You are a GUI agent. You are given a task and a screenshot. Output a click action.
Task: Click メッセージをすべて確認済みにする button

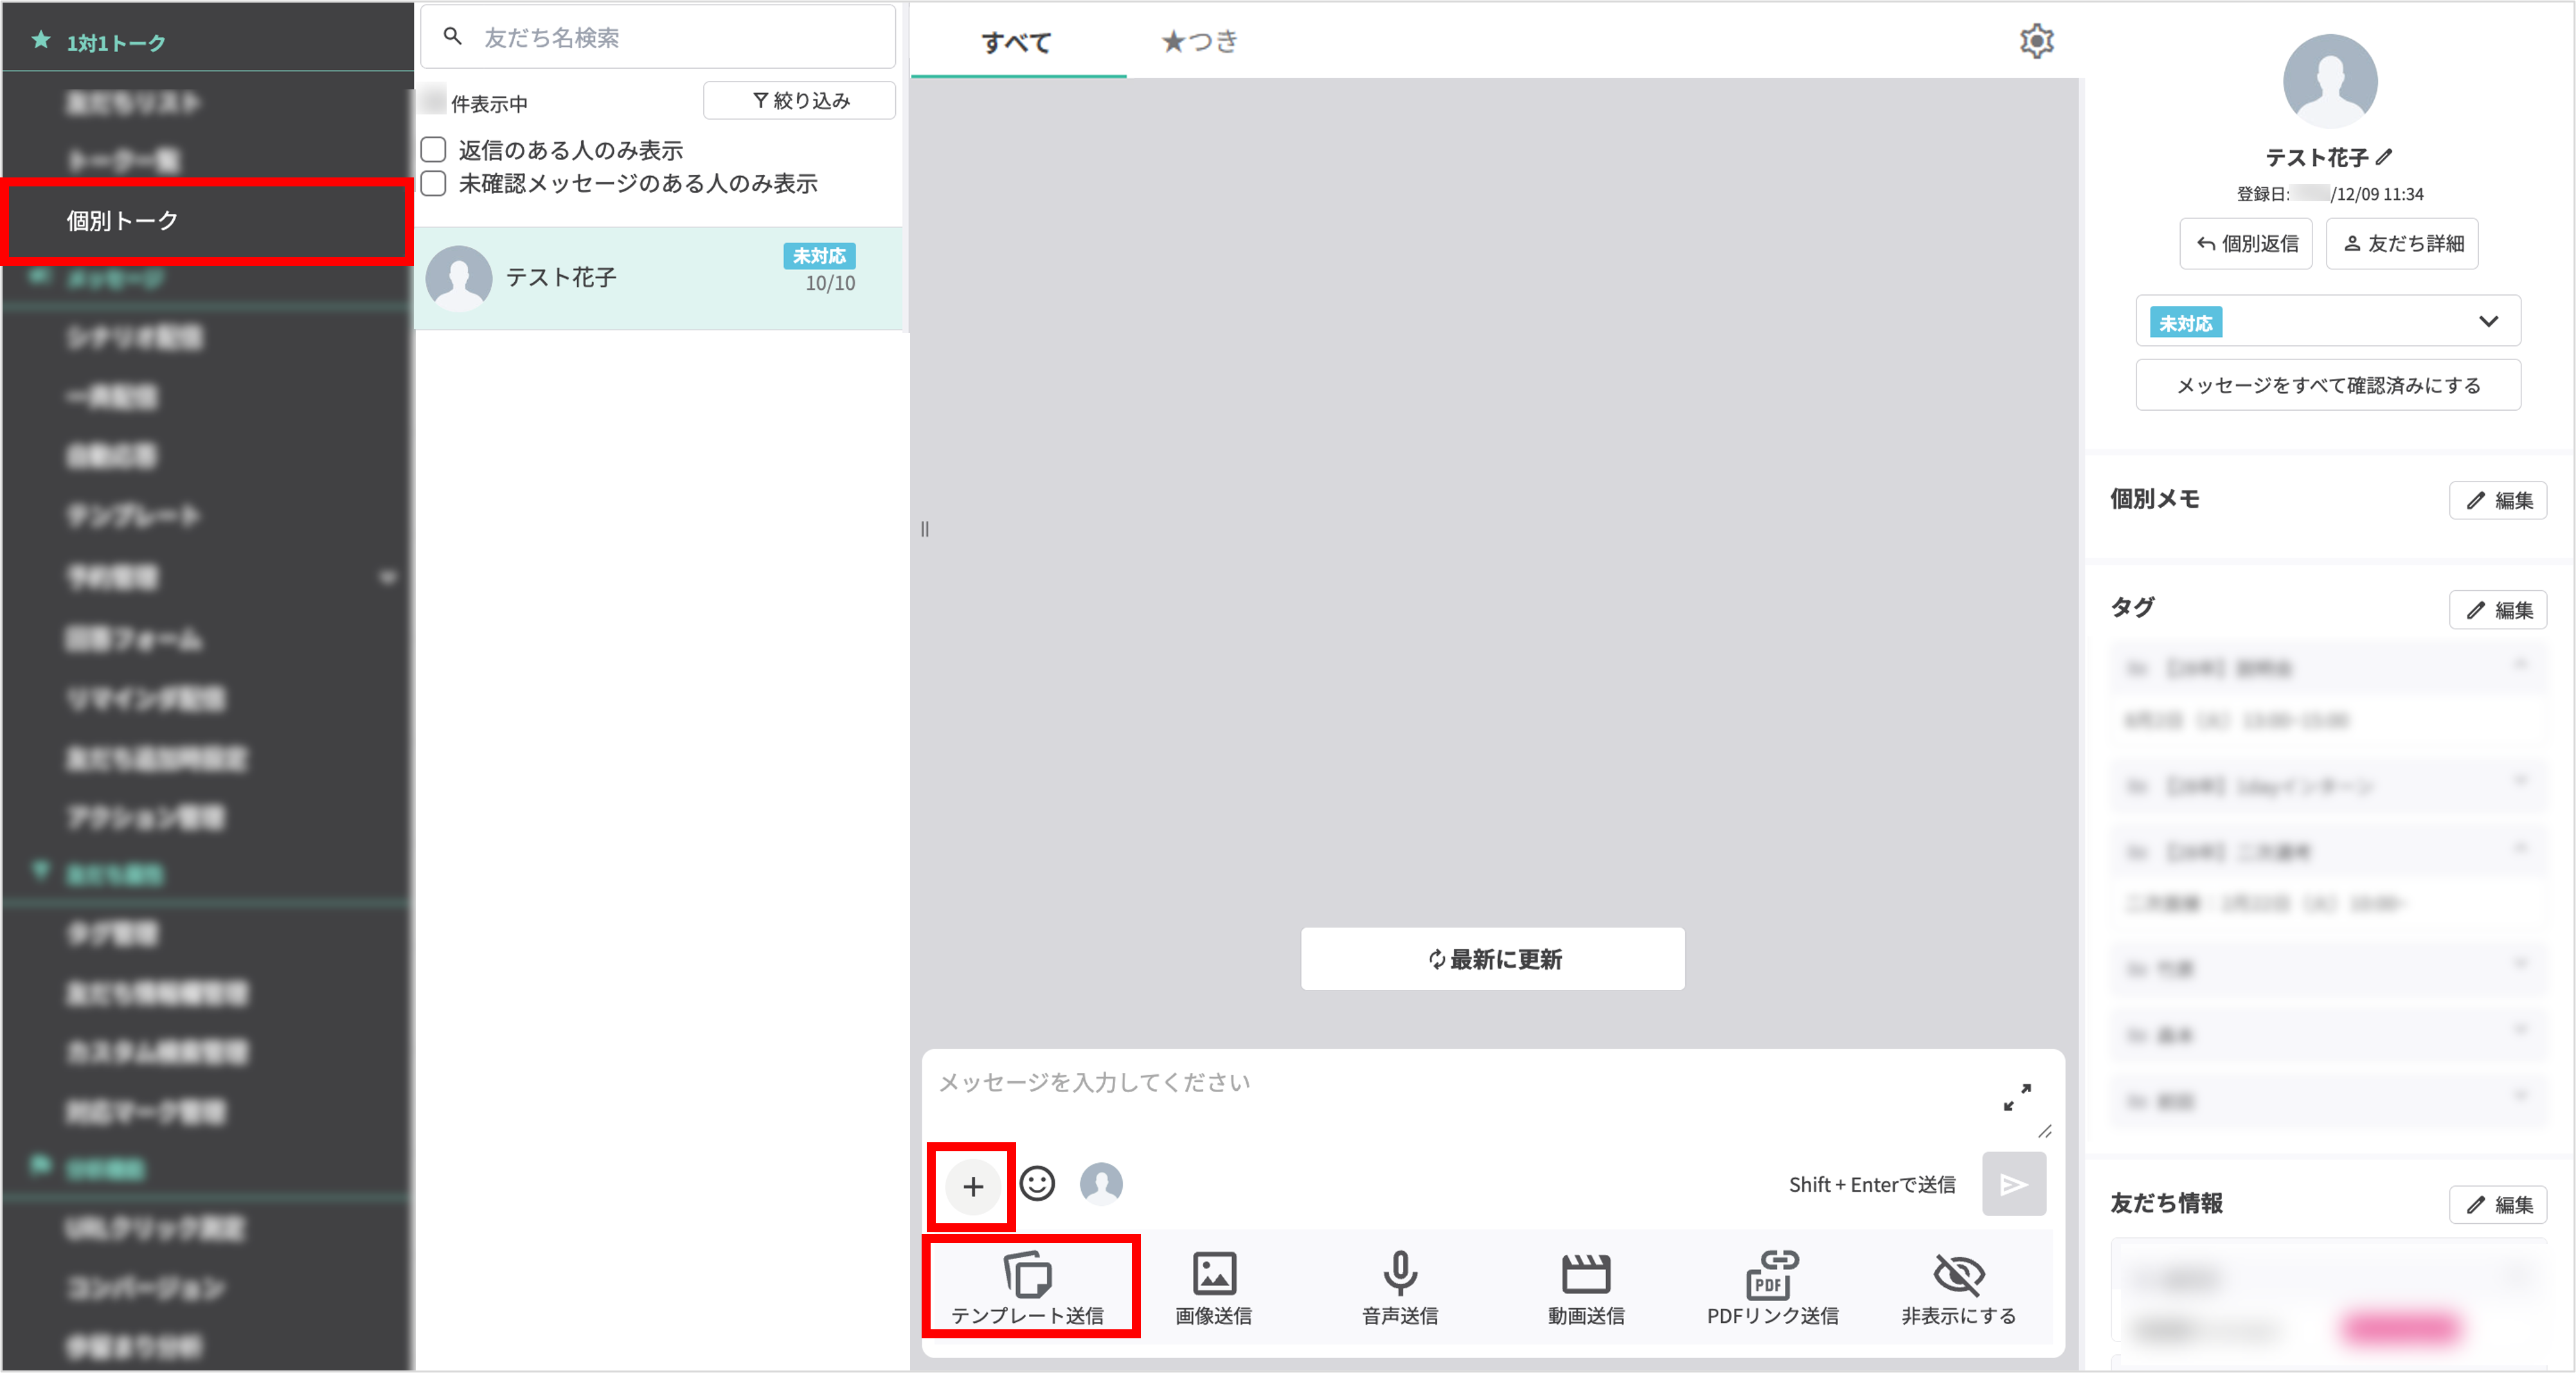[2327, 384]
